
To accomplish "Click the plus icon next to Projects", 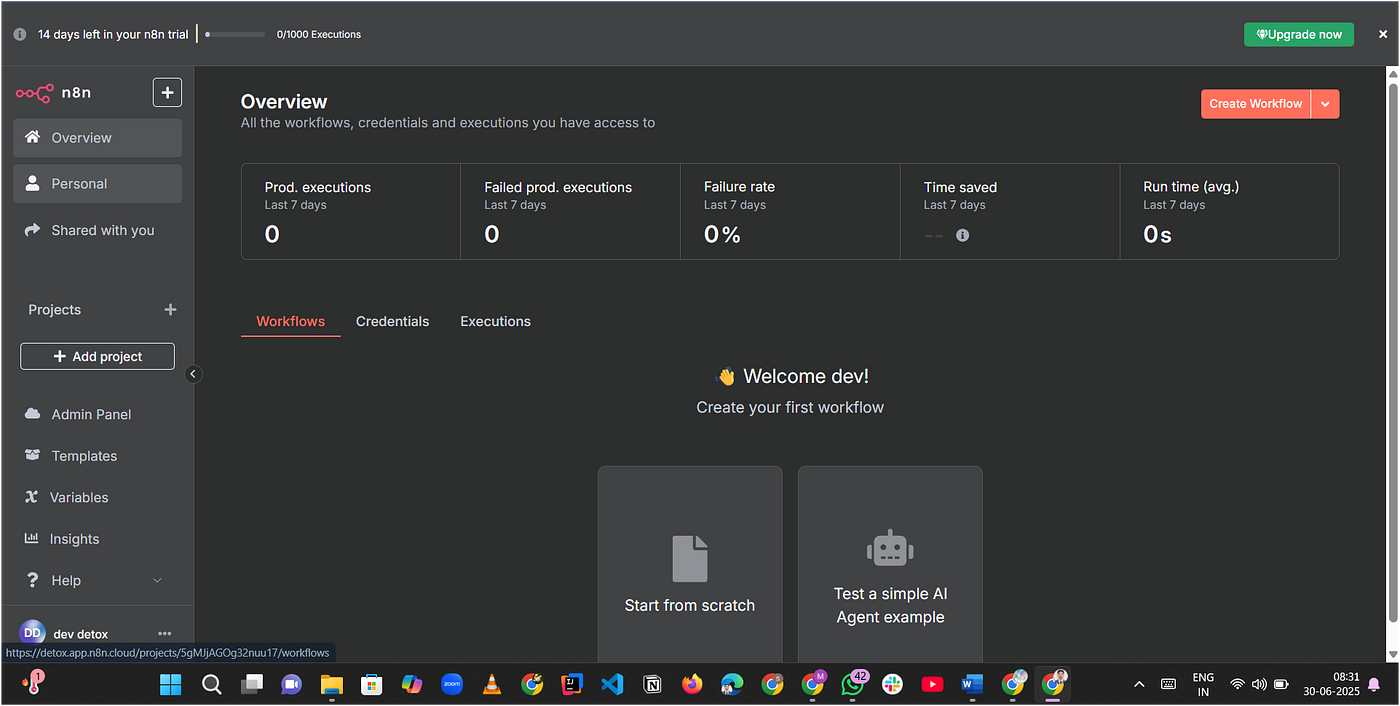I will pyautogui.click(x=170, y=310).
